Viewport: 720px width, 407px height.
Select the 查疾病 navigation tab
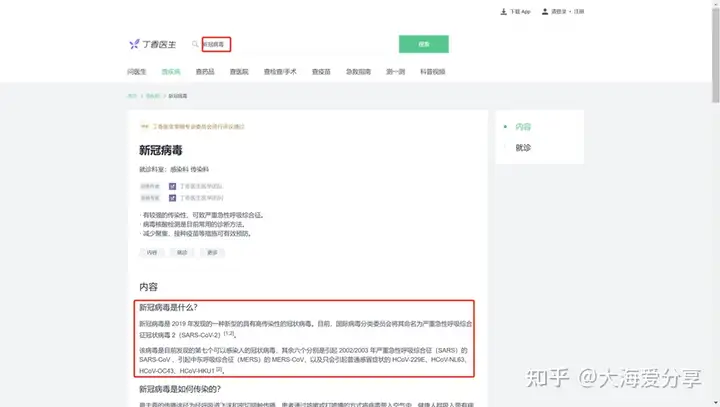(171, 72)
